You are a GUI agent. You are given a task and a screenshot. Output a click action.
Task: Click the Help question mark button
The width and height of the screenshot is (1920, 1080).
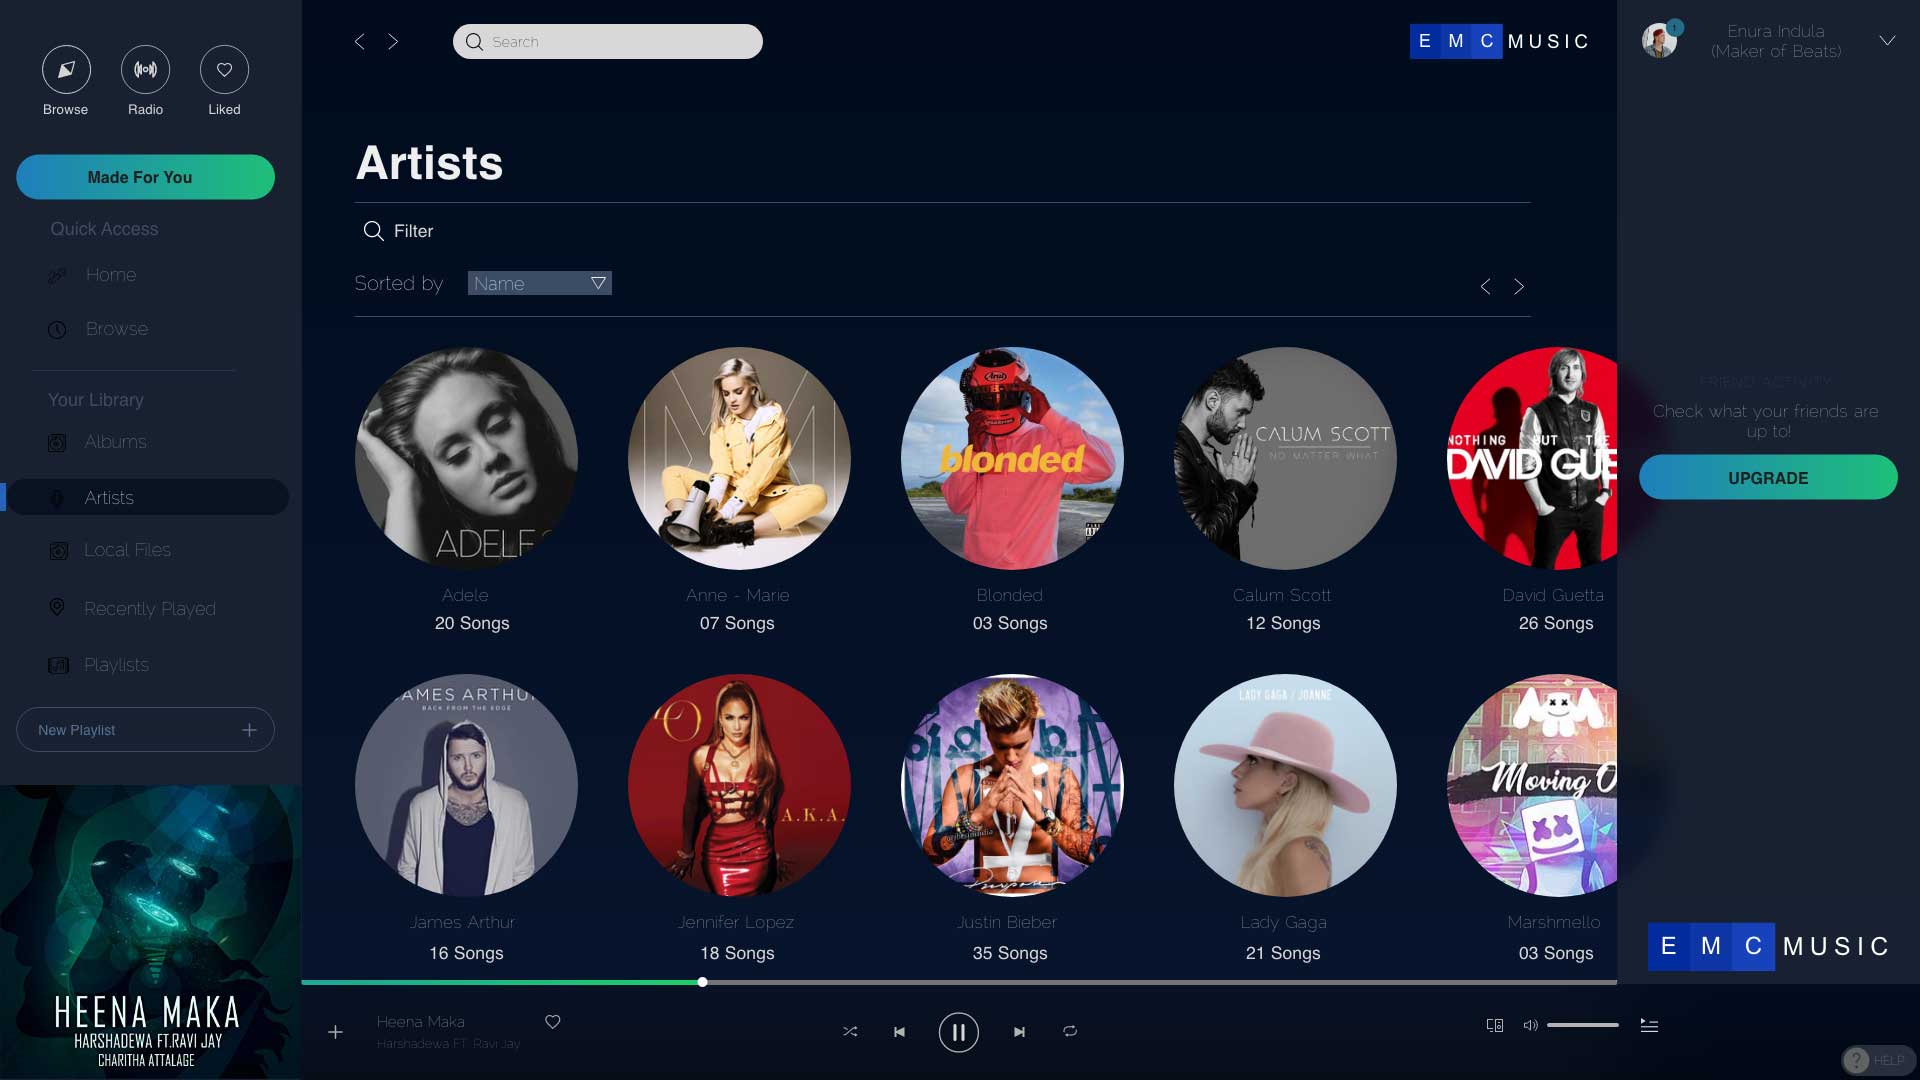pos(1878,1060)
